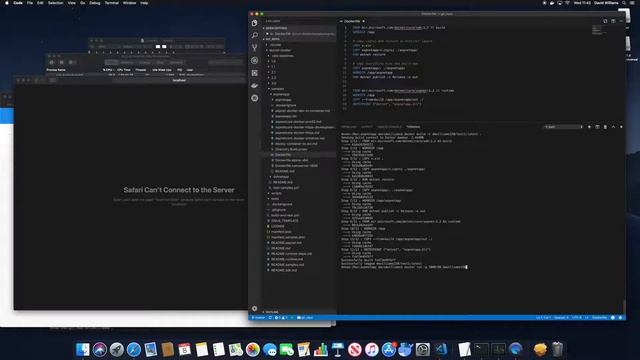Image resolution: width=640 pixels, height=360 pixels.
Task: Click the feedback smiley in VS Code status bar
Action: point(613,318)
